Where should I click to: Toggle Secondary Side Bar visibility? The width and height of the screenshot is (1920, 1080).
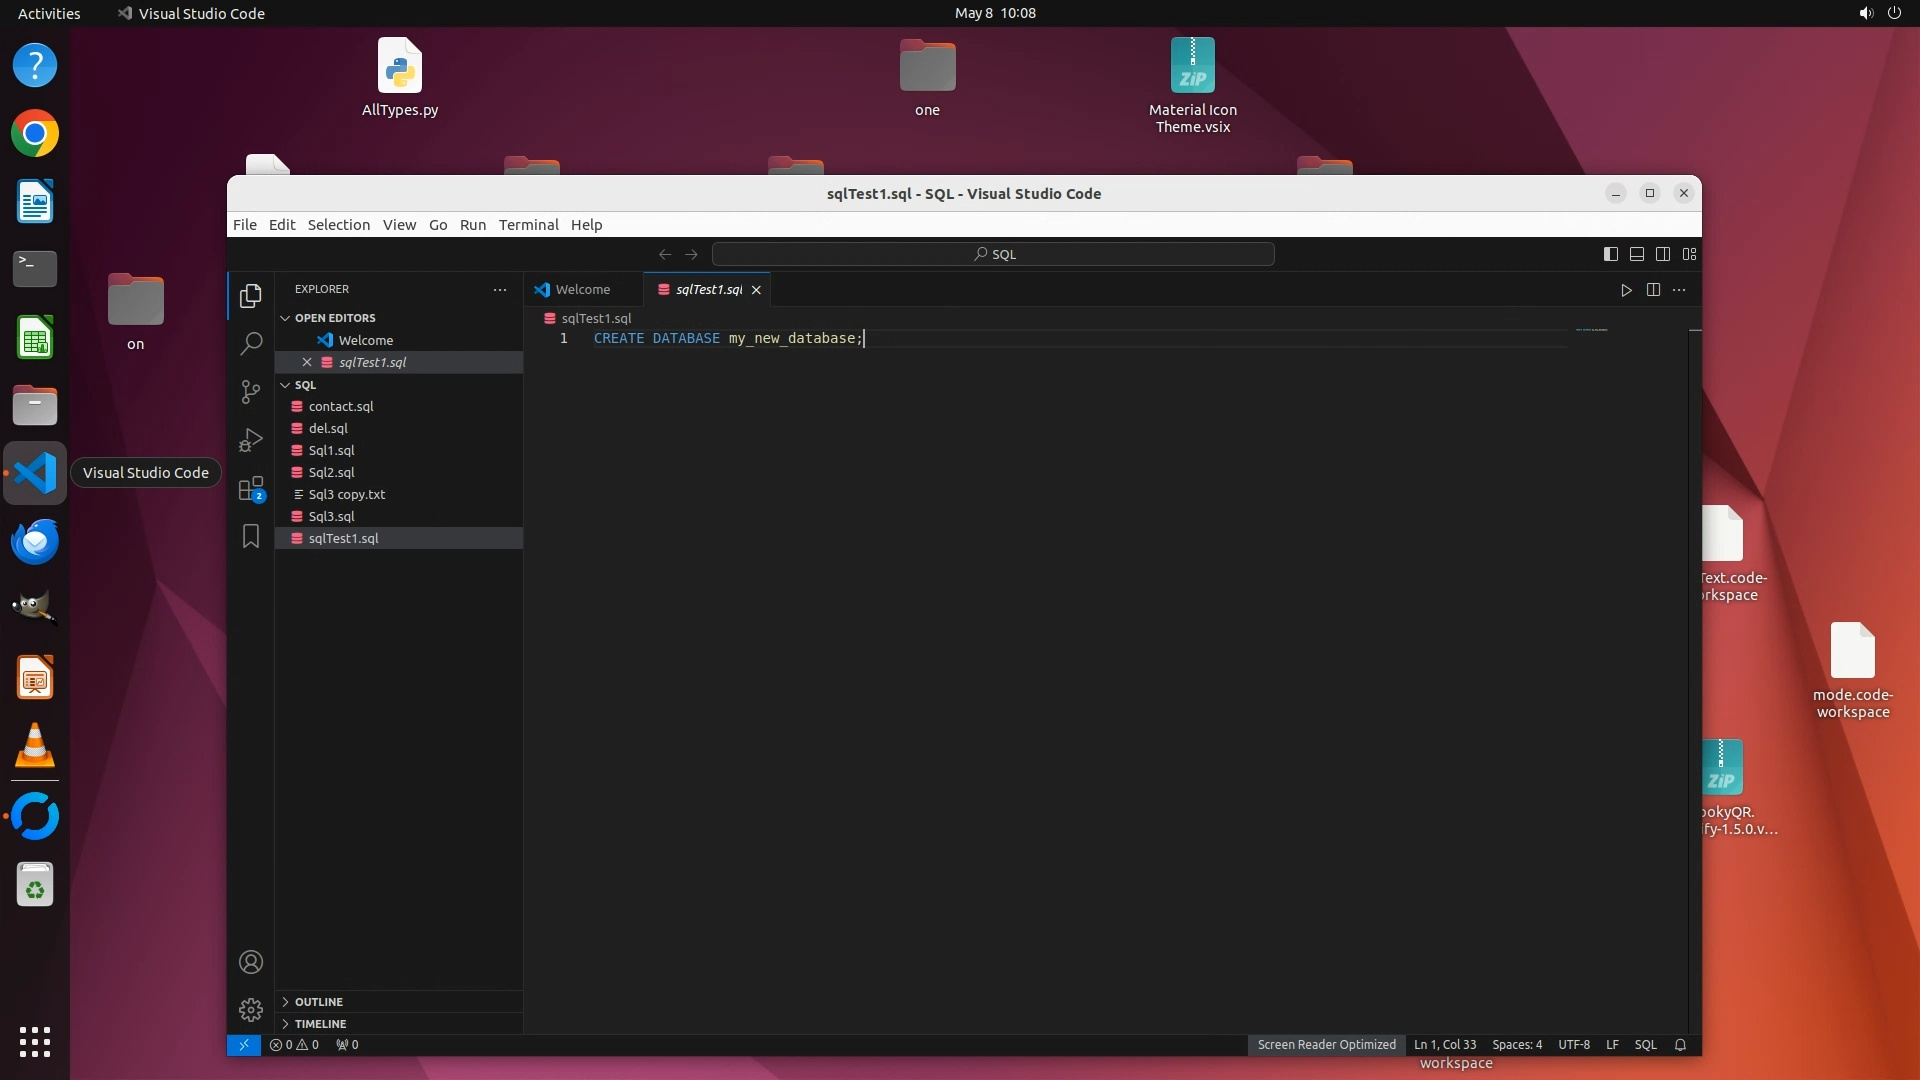(1663, 254)
